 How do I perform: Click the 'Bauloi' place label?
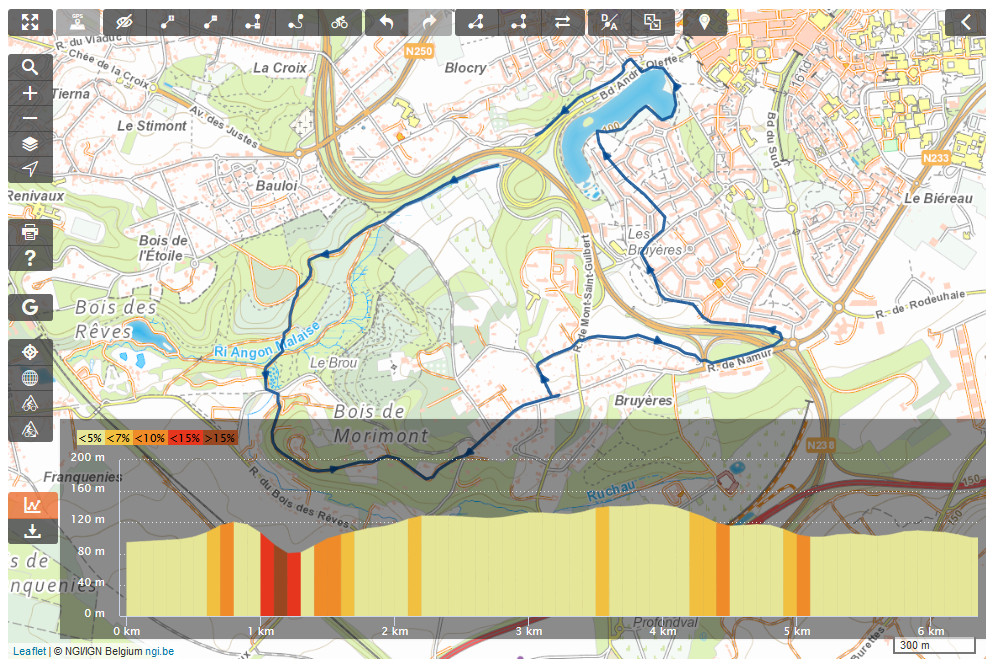tap(276, 186)
